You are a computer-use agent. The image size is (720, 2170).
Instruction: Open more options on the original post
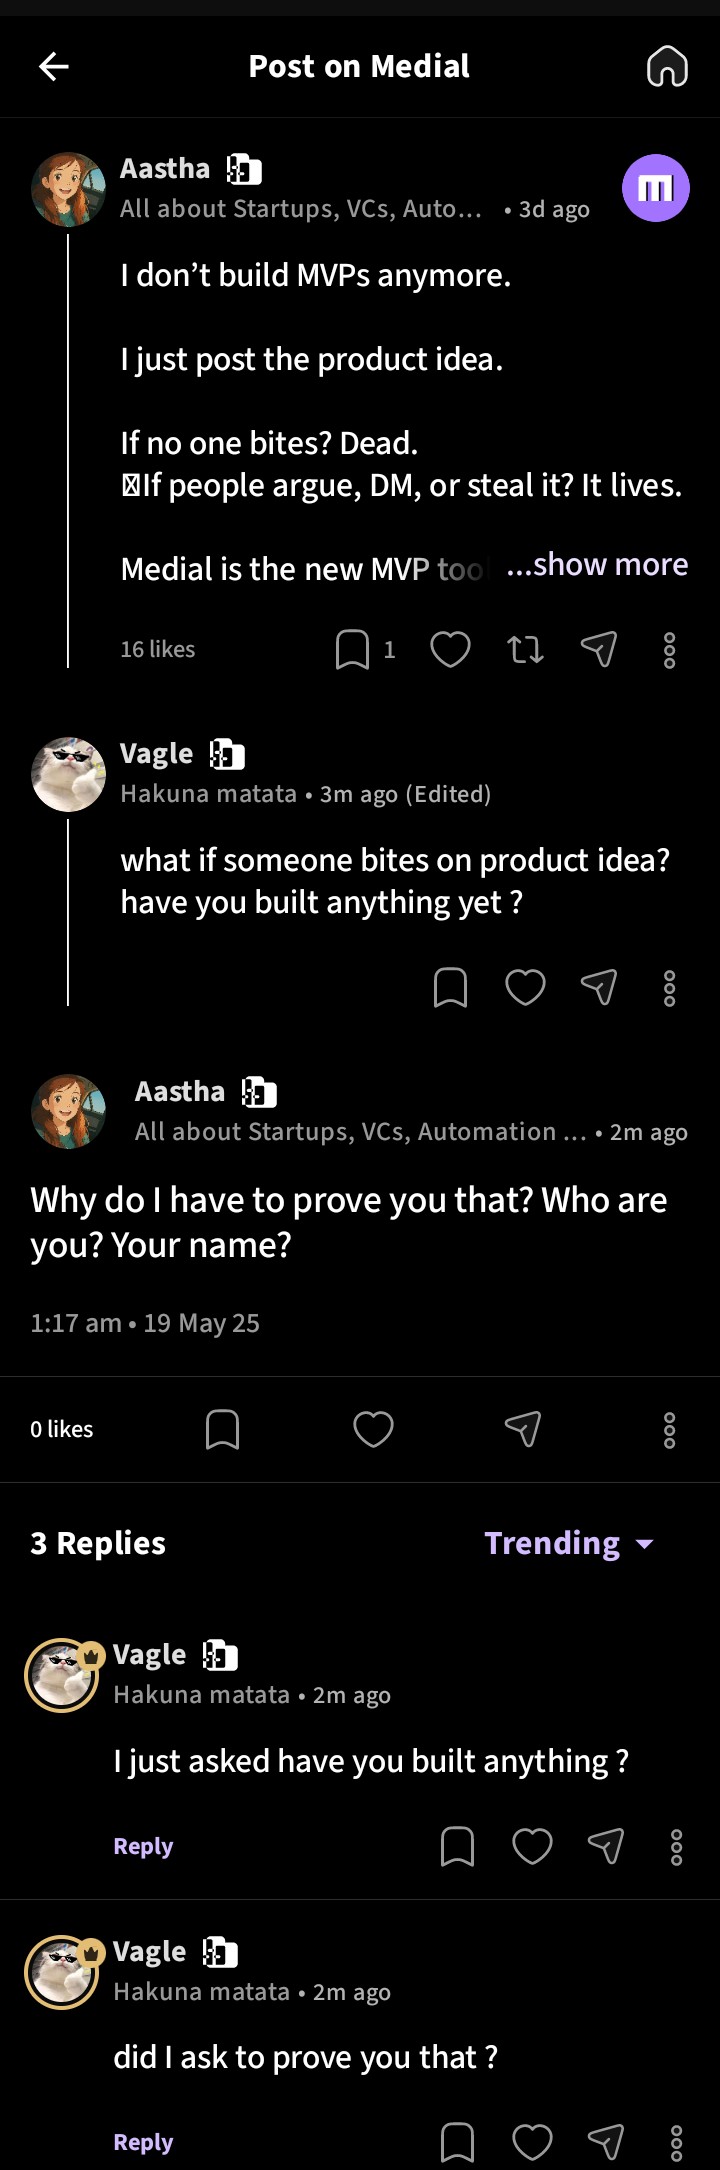coord(669,650)
